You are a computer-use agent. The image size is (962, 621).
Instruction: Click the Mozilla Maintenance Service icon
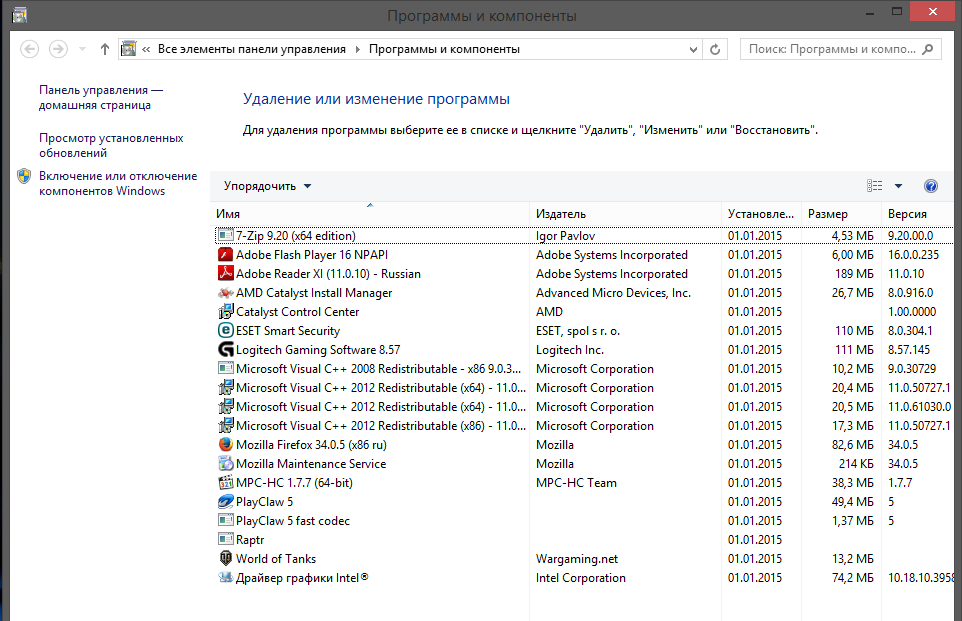(x=226, y=464)
